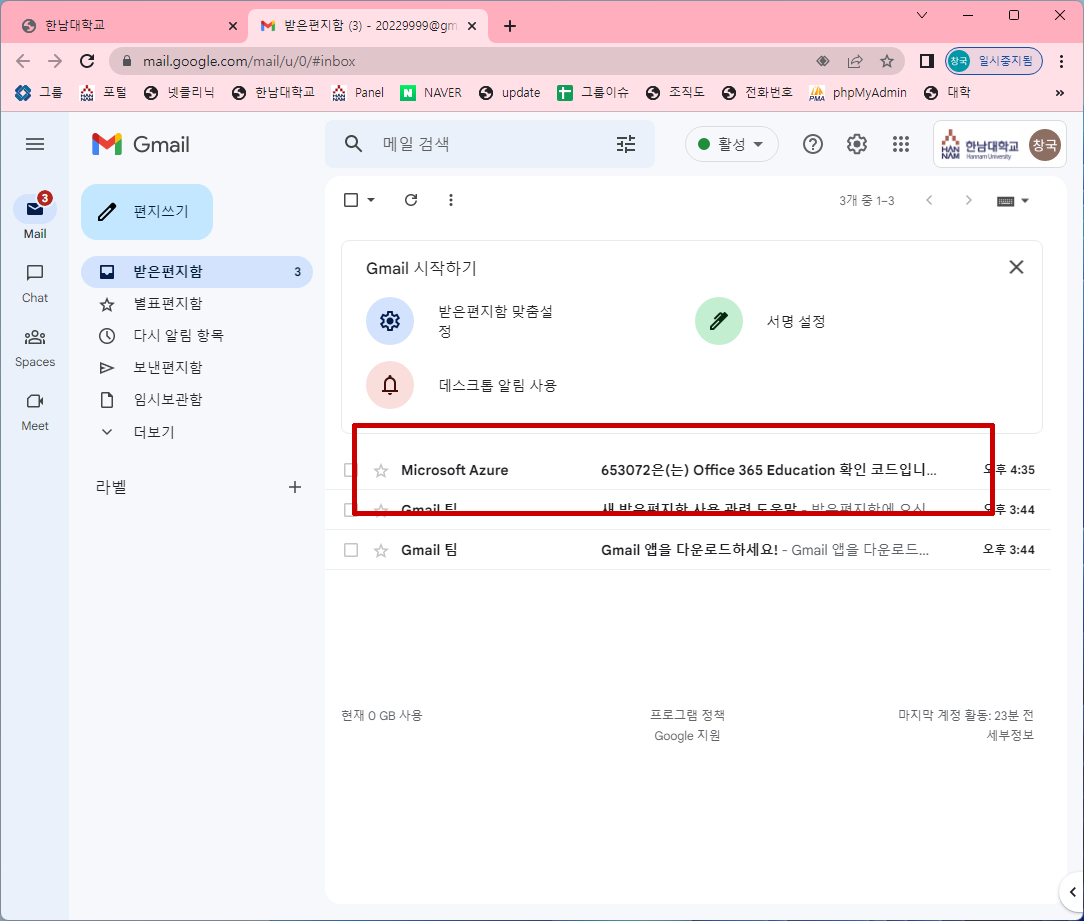Close the Gmail 시작하기 panel

click(x=1016, y=267)
